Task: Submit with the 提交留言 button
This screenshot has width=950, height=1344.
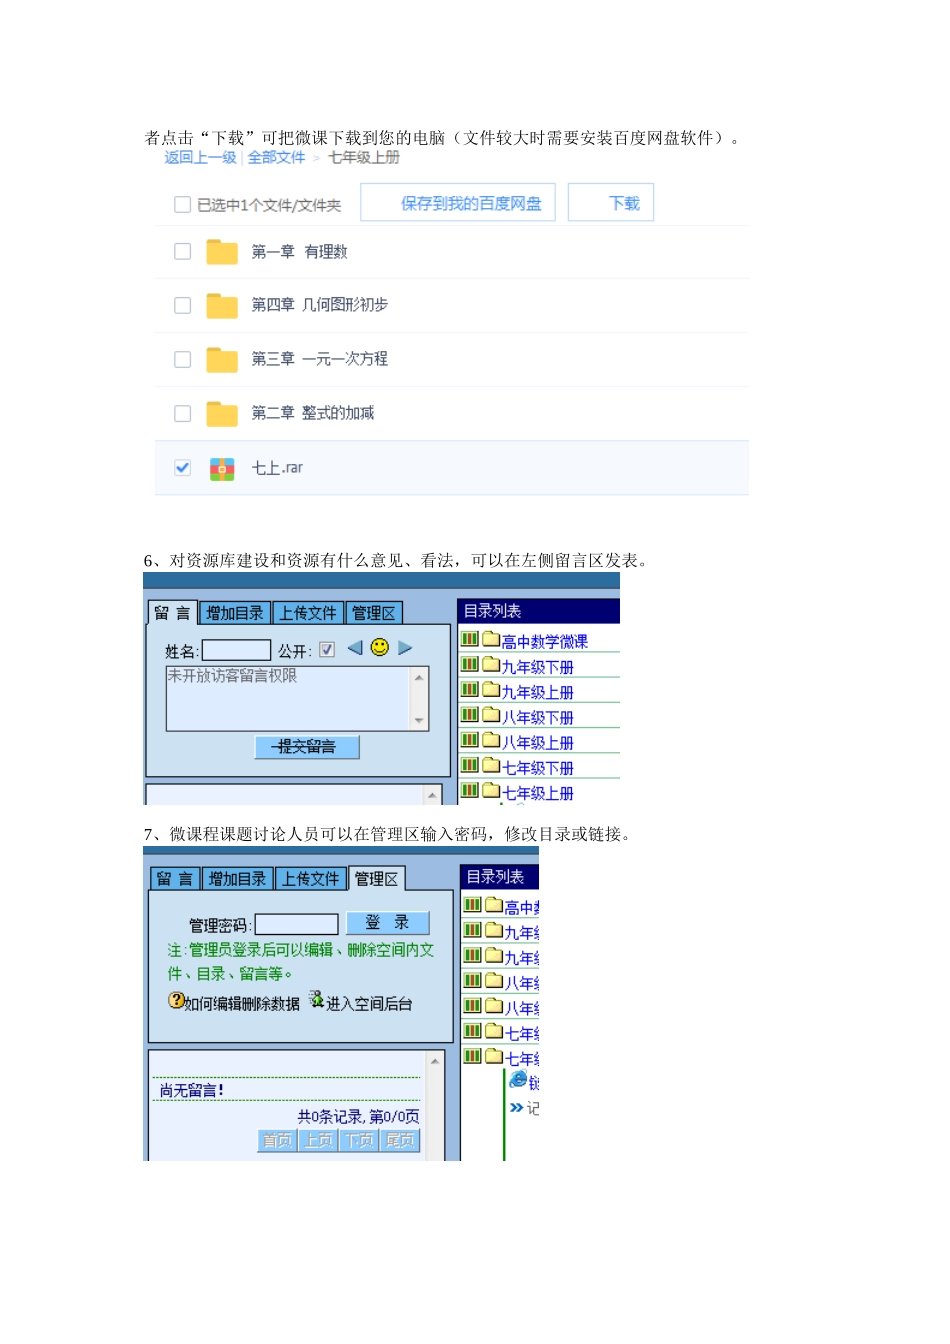Action: (307, 747)
